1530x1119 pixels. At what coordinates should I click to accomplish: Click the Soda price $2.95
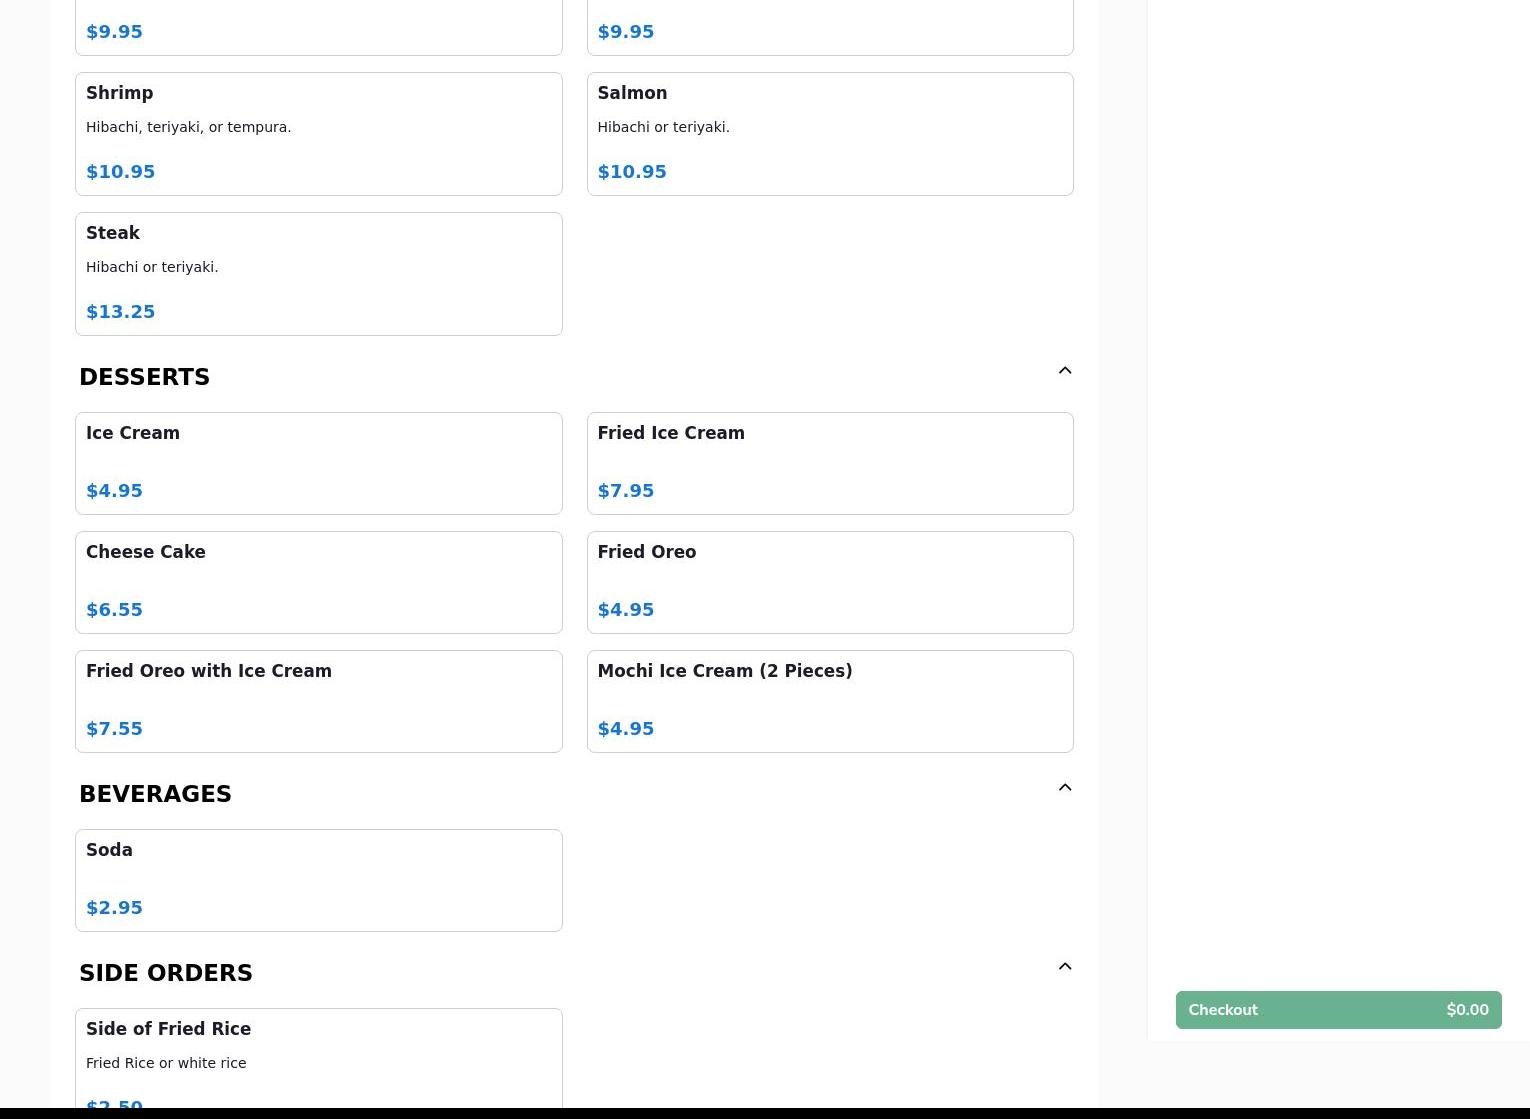coord(115,908)
